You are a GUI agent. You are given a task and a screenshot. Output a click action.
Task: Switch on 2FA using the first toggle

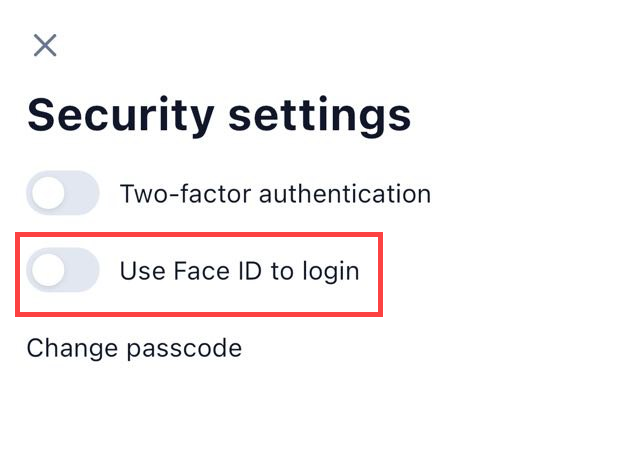[63, 193]
